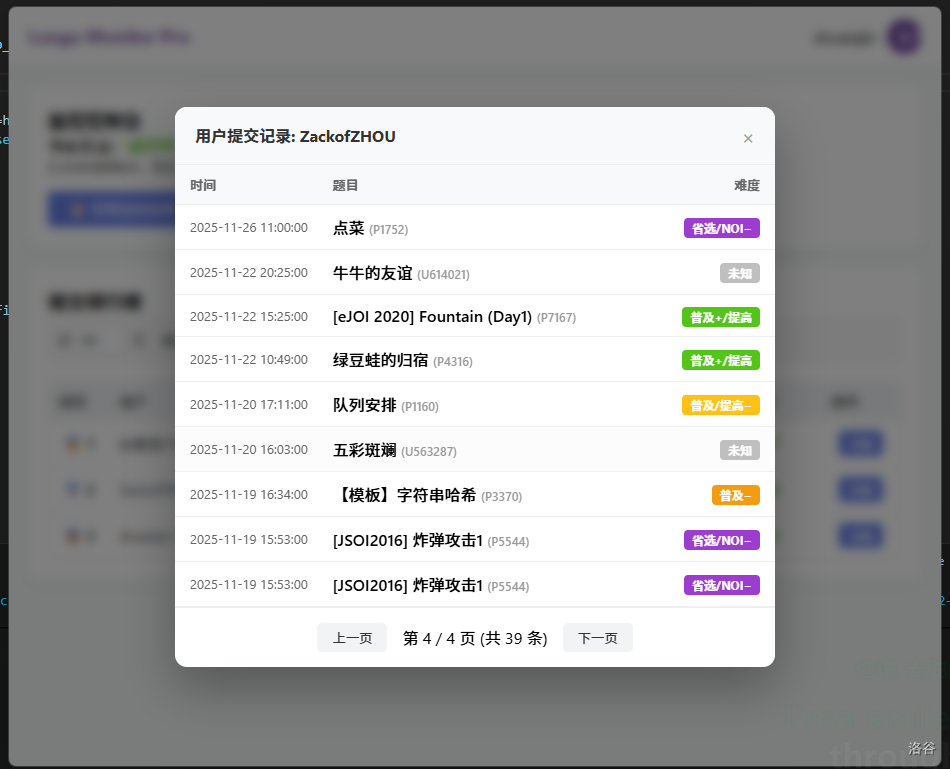
Task: Open the 五彩斑斓 problem entry
Action: (364, 451)
